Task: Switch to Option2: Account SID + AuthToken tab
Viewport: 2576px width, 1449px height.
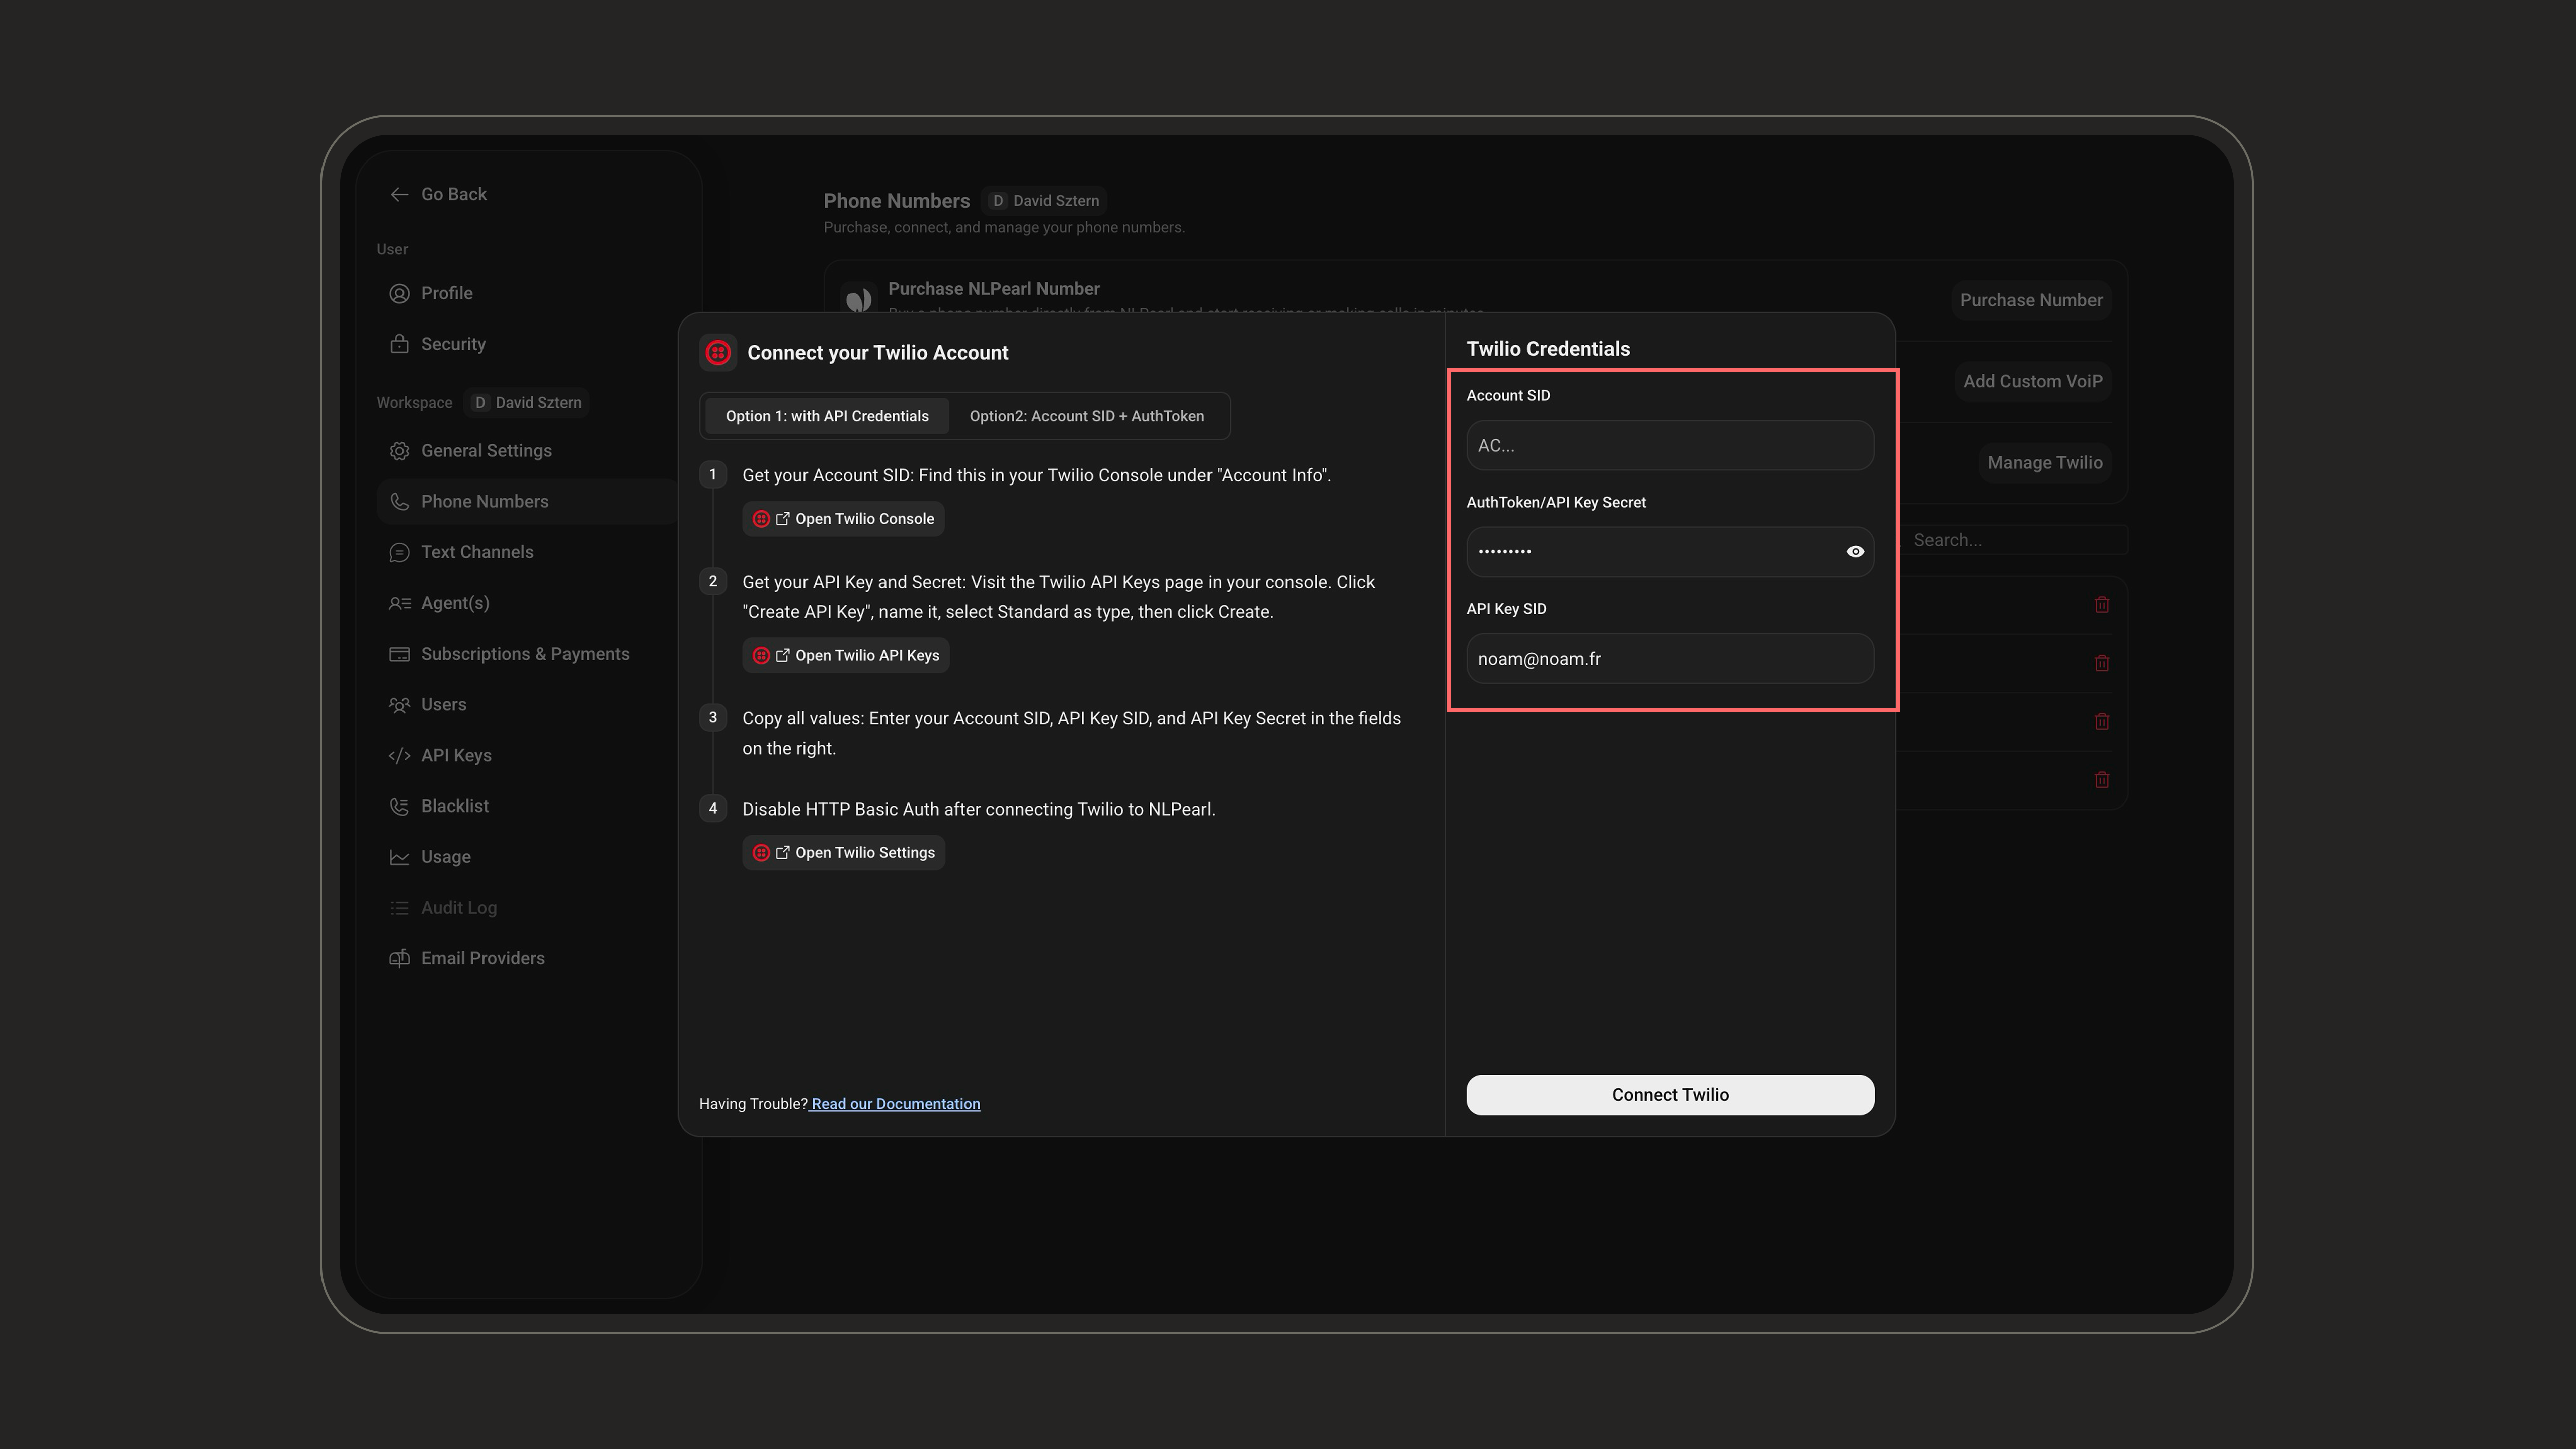Action: (x=1086, y=416)
